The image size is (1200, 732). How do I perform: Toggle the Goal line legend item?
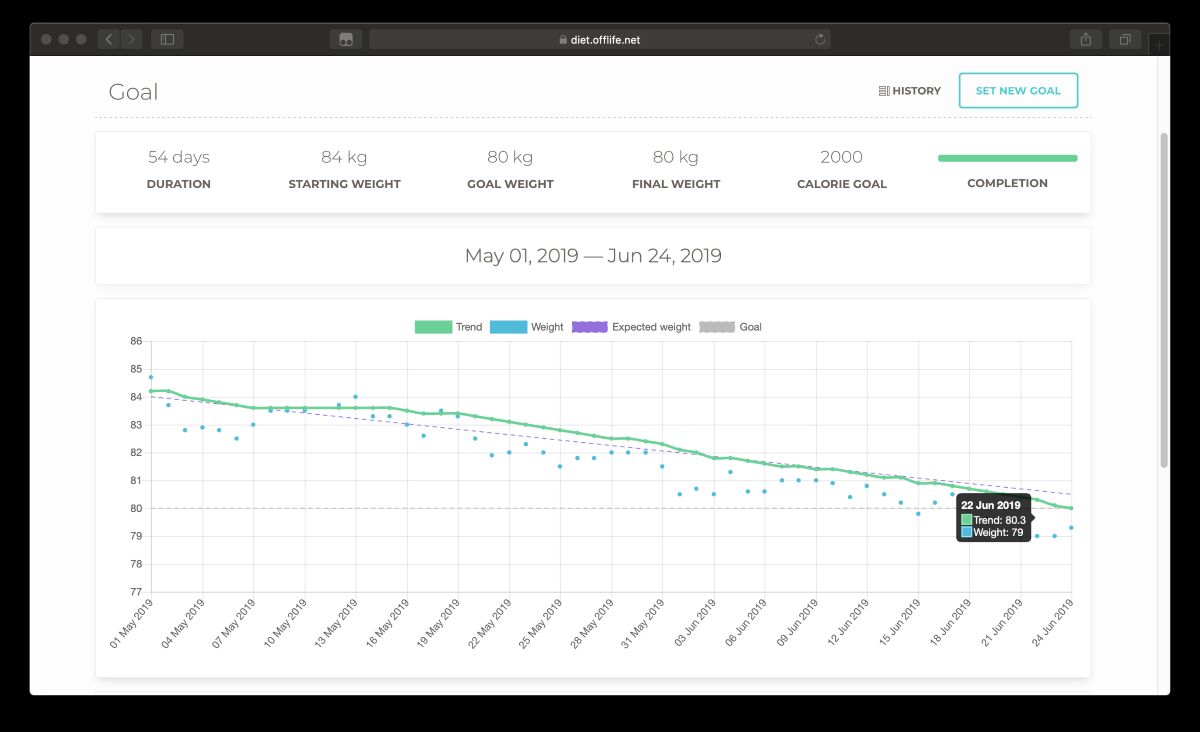coord(730,327)
